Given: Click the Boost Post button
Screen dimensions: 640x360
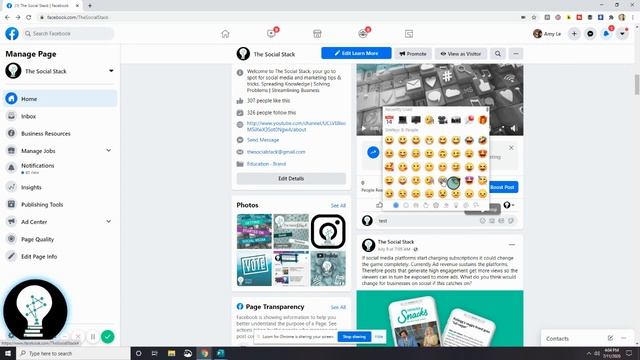Looking at the screenshot, I should click(x=502, y=187).
